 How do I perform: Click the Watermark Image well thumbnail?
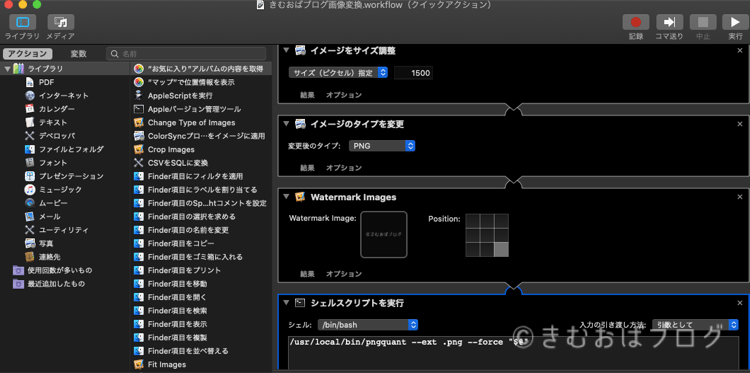[x=384, y=234]
